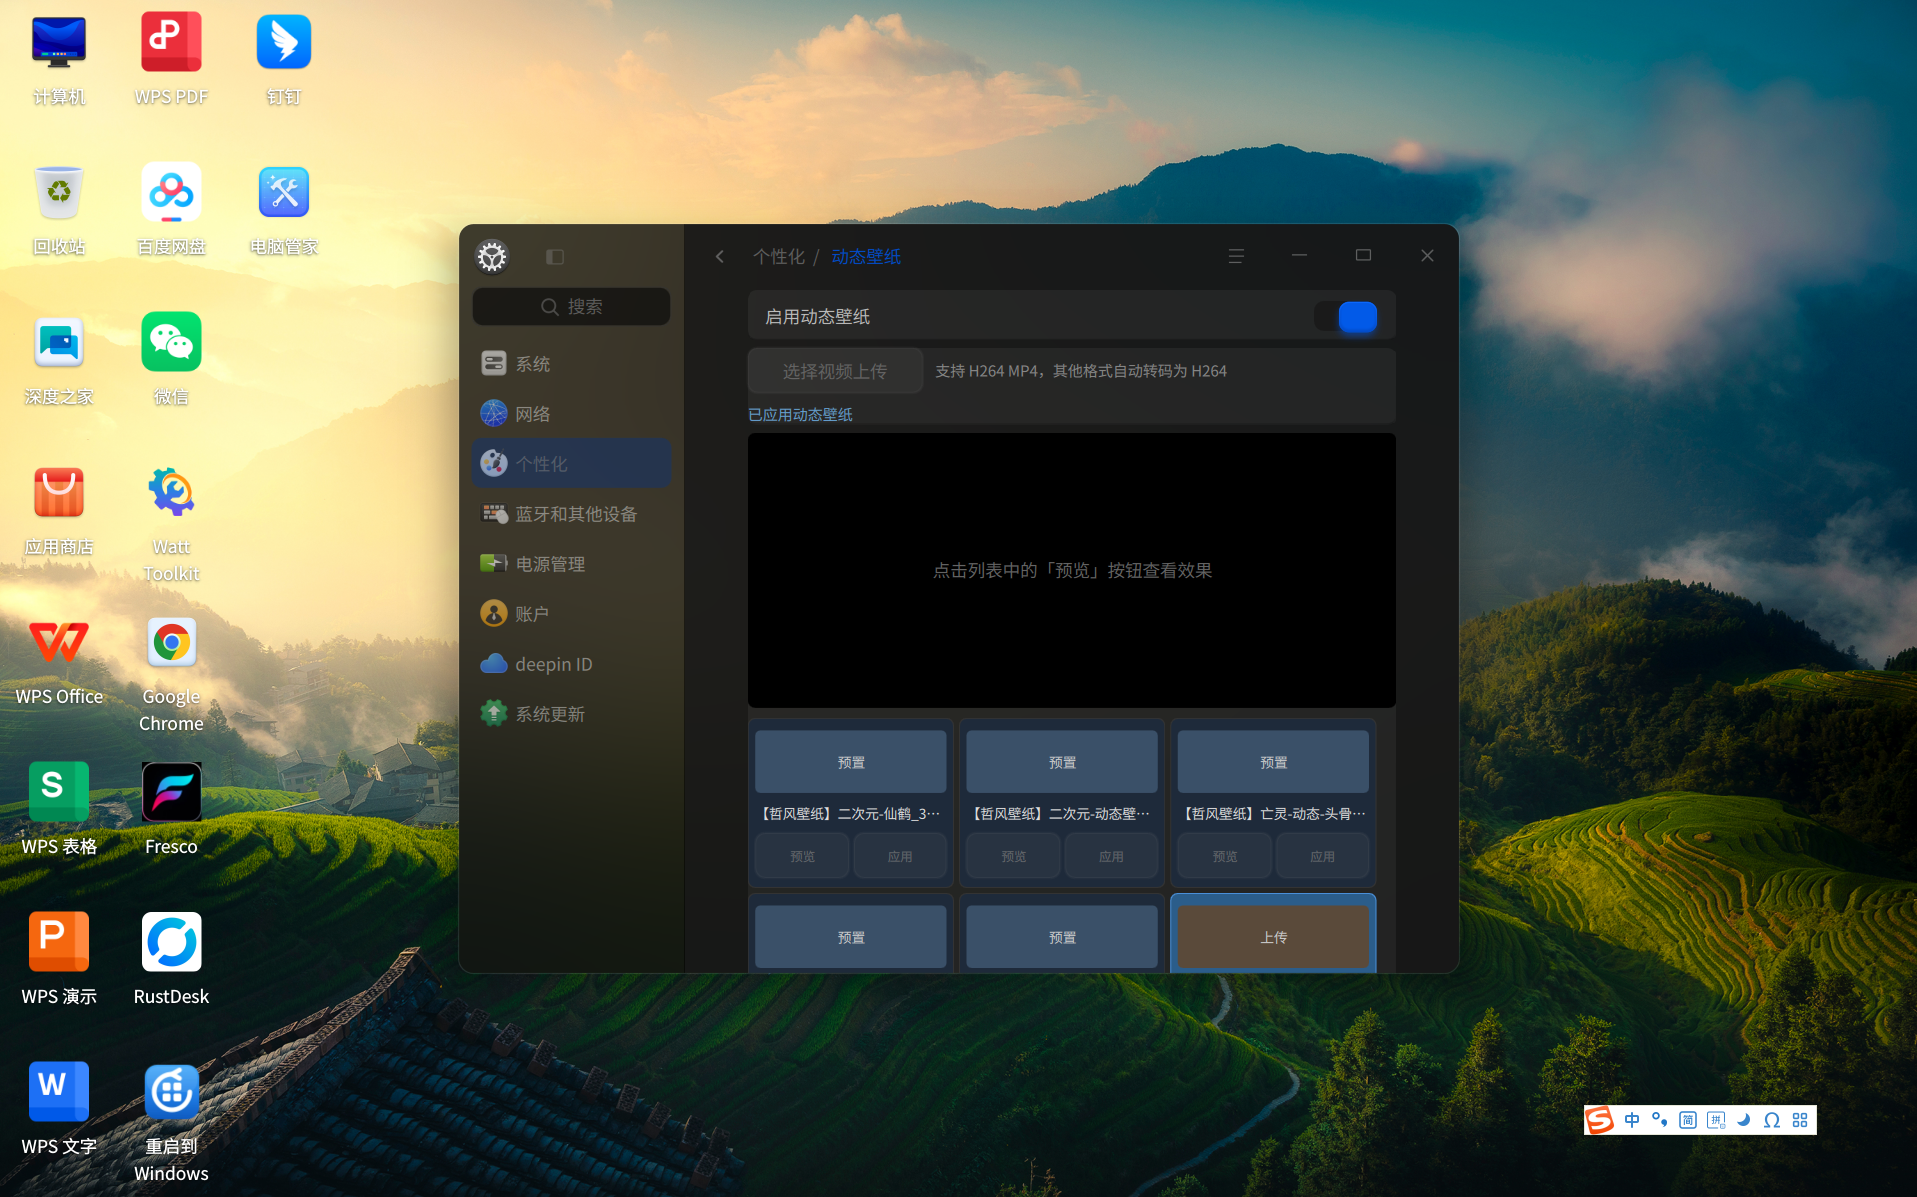Open the hamburger menu in title bar
This screenshot has height=1197, width=1917.
click(1236, 256)
